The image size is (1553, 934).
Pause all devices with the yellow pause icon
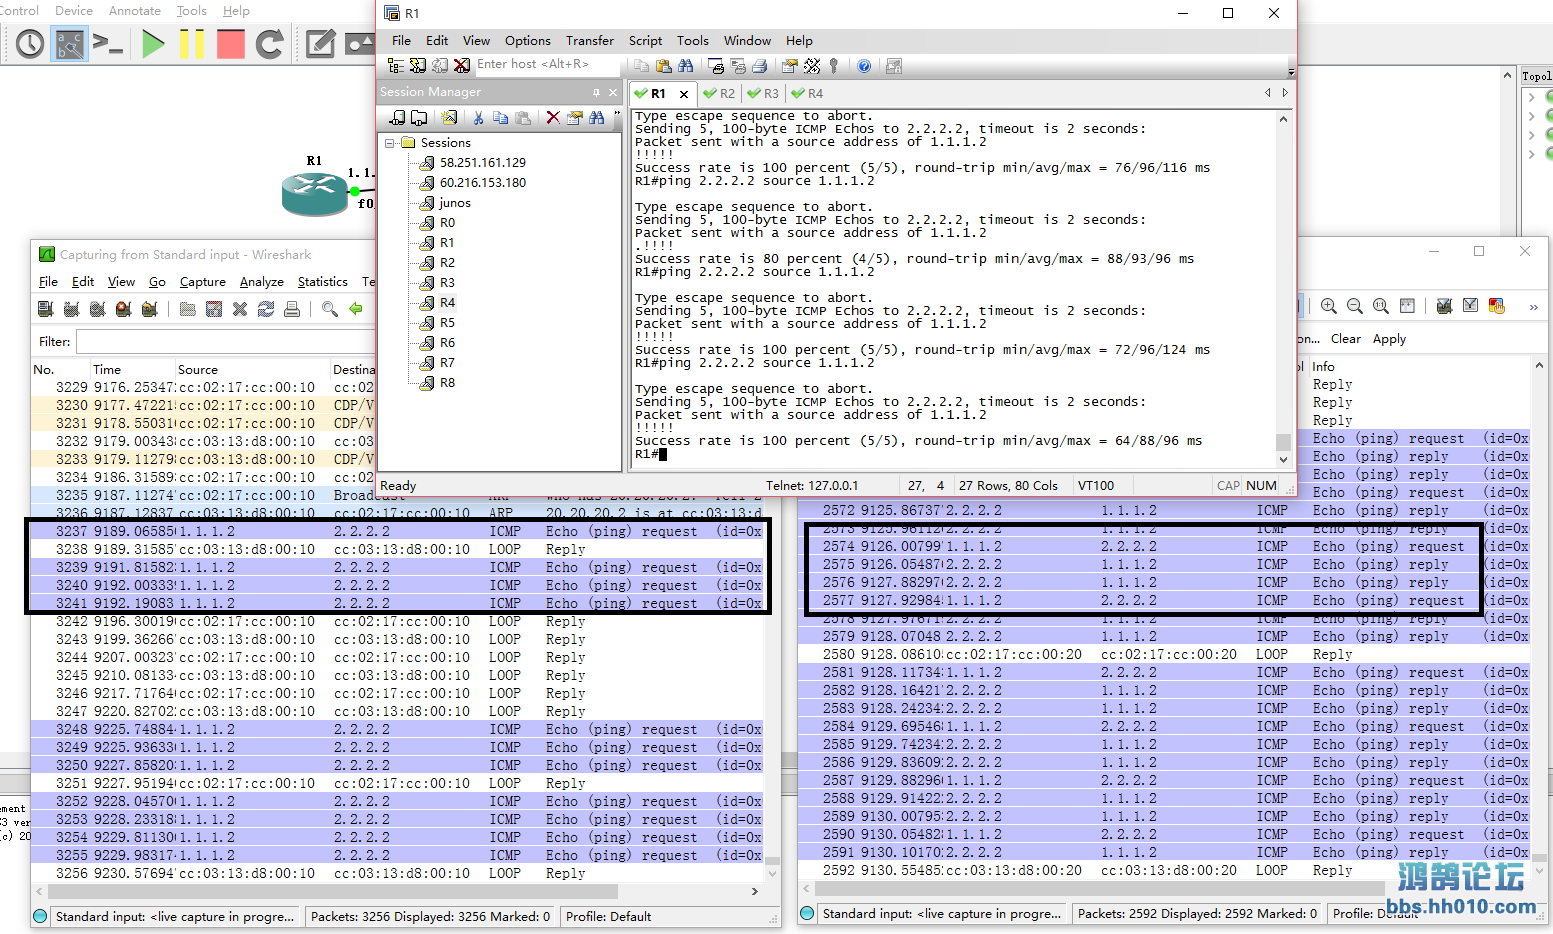pos(192,44)
